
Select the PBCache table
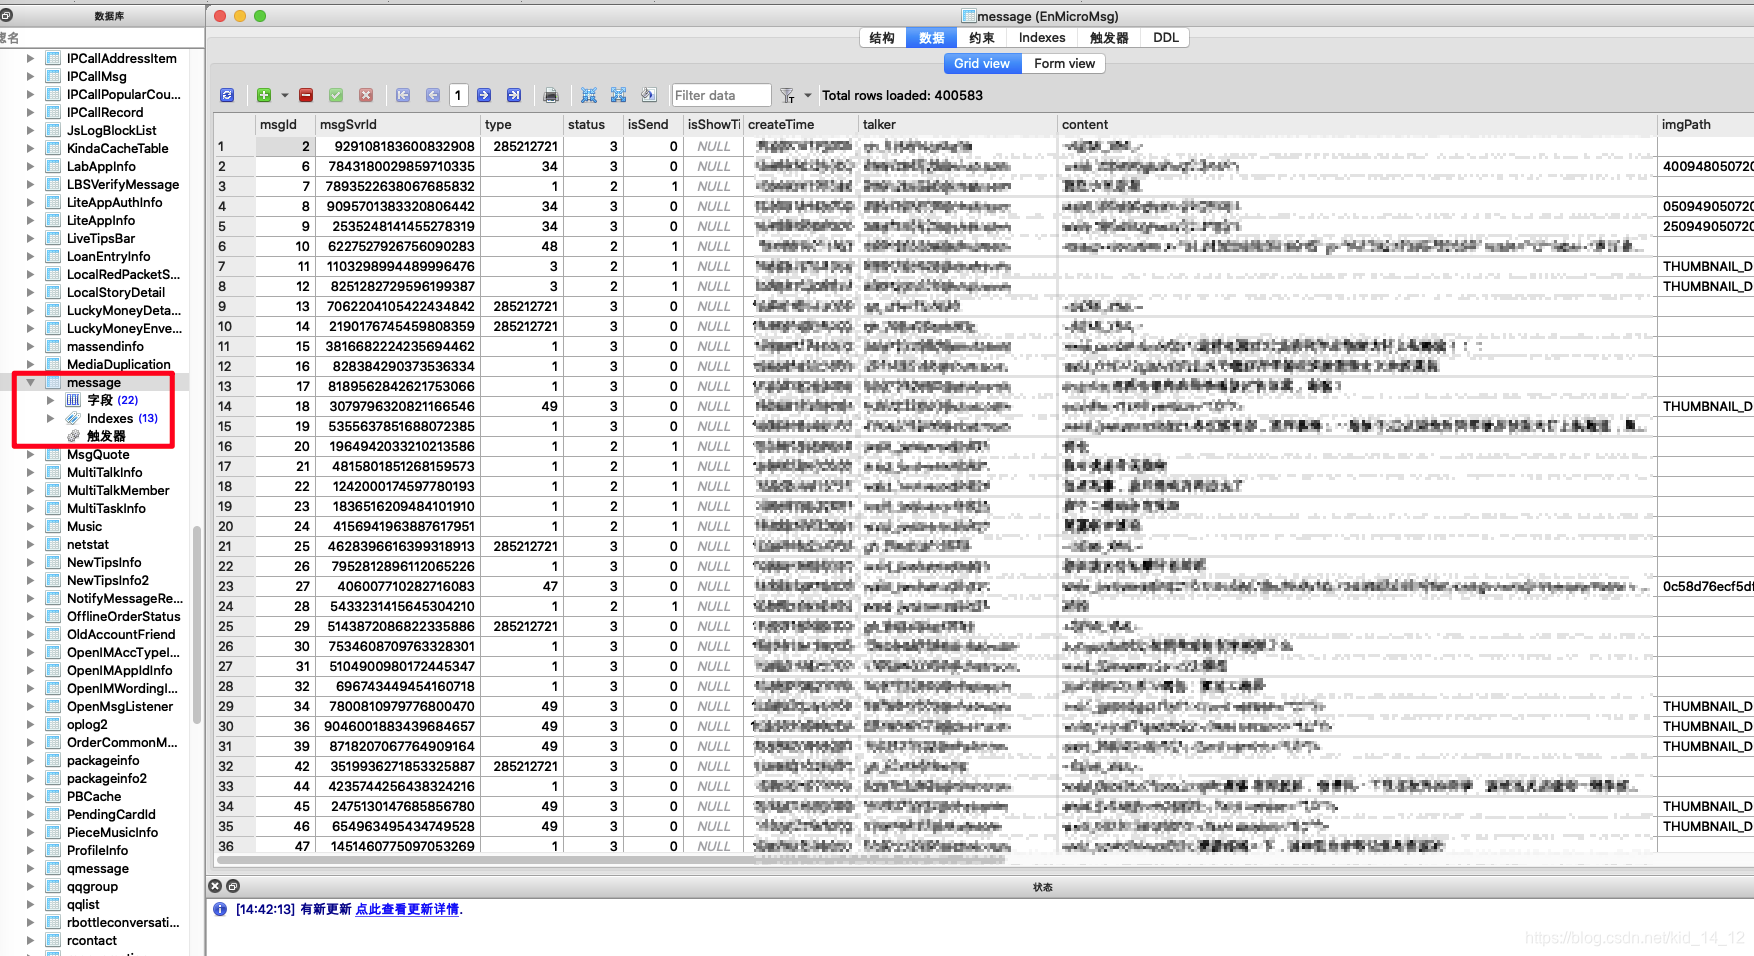point(94,797)
